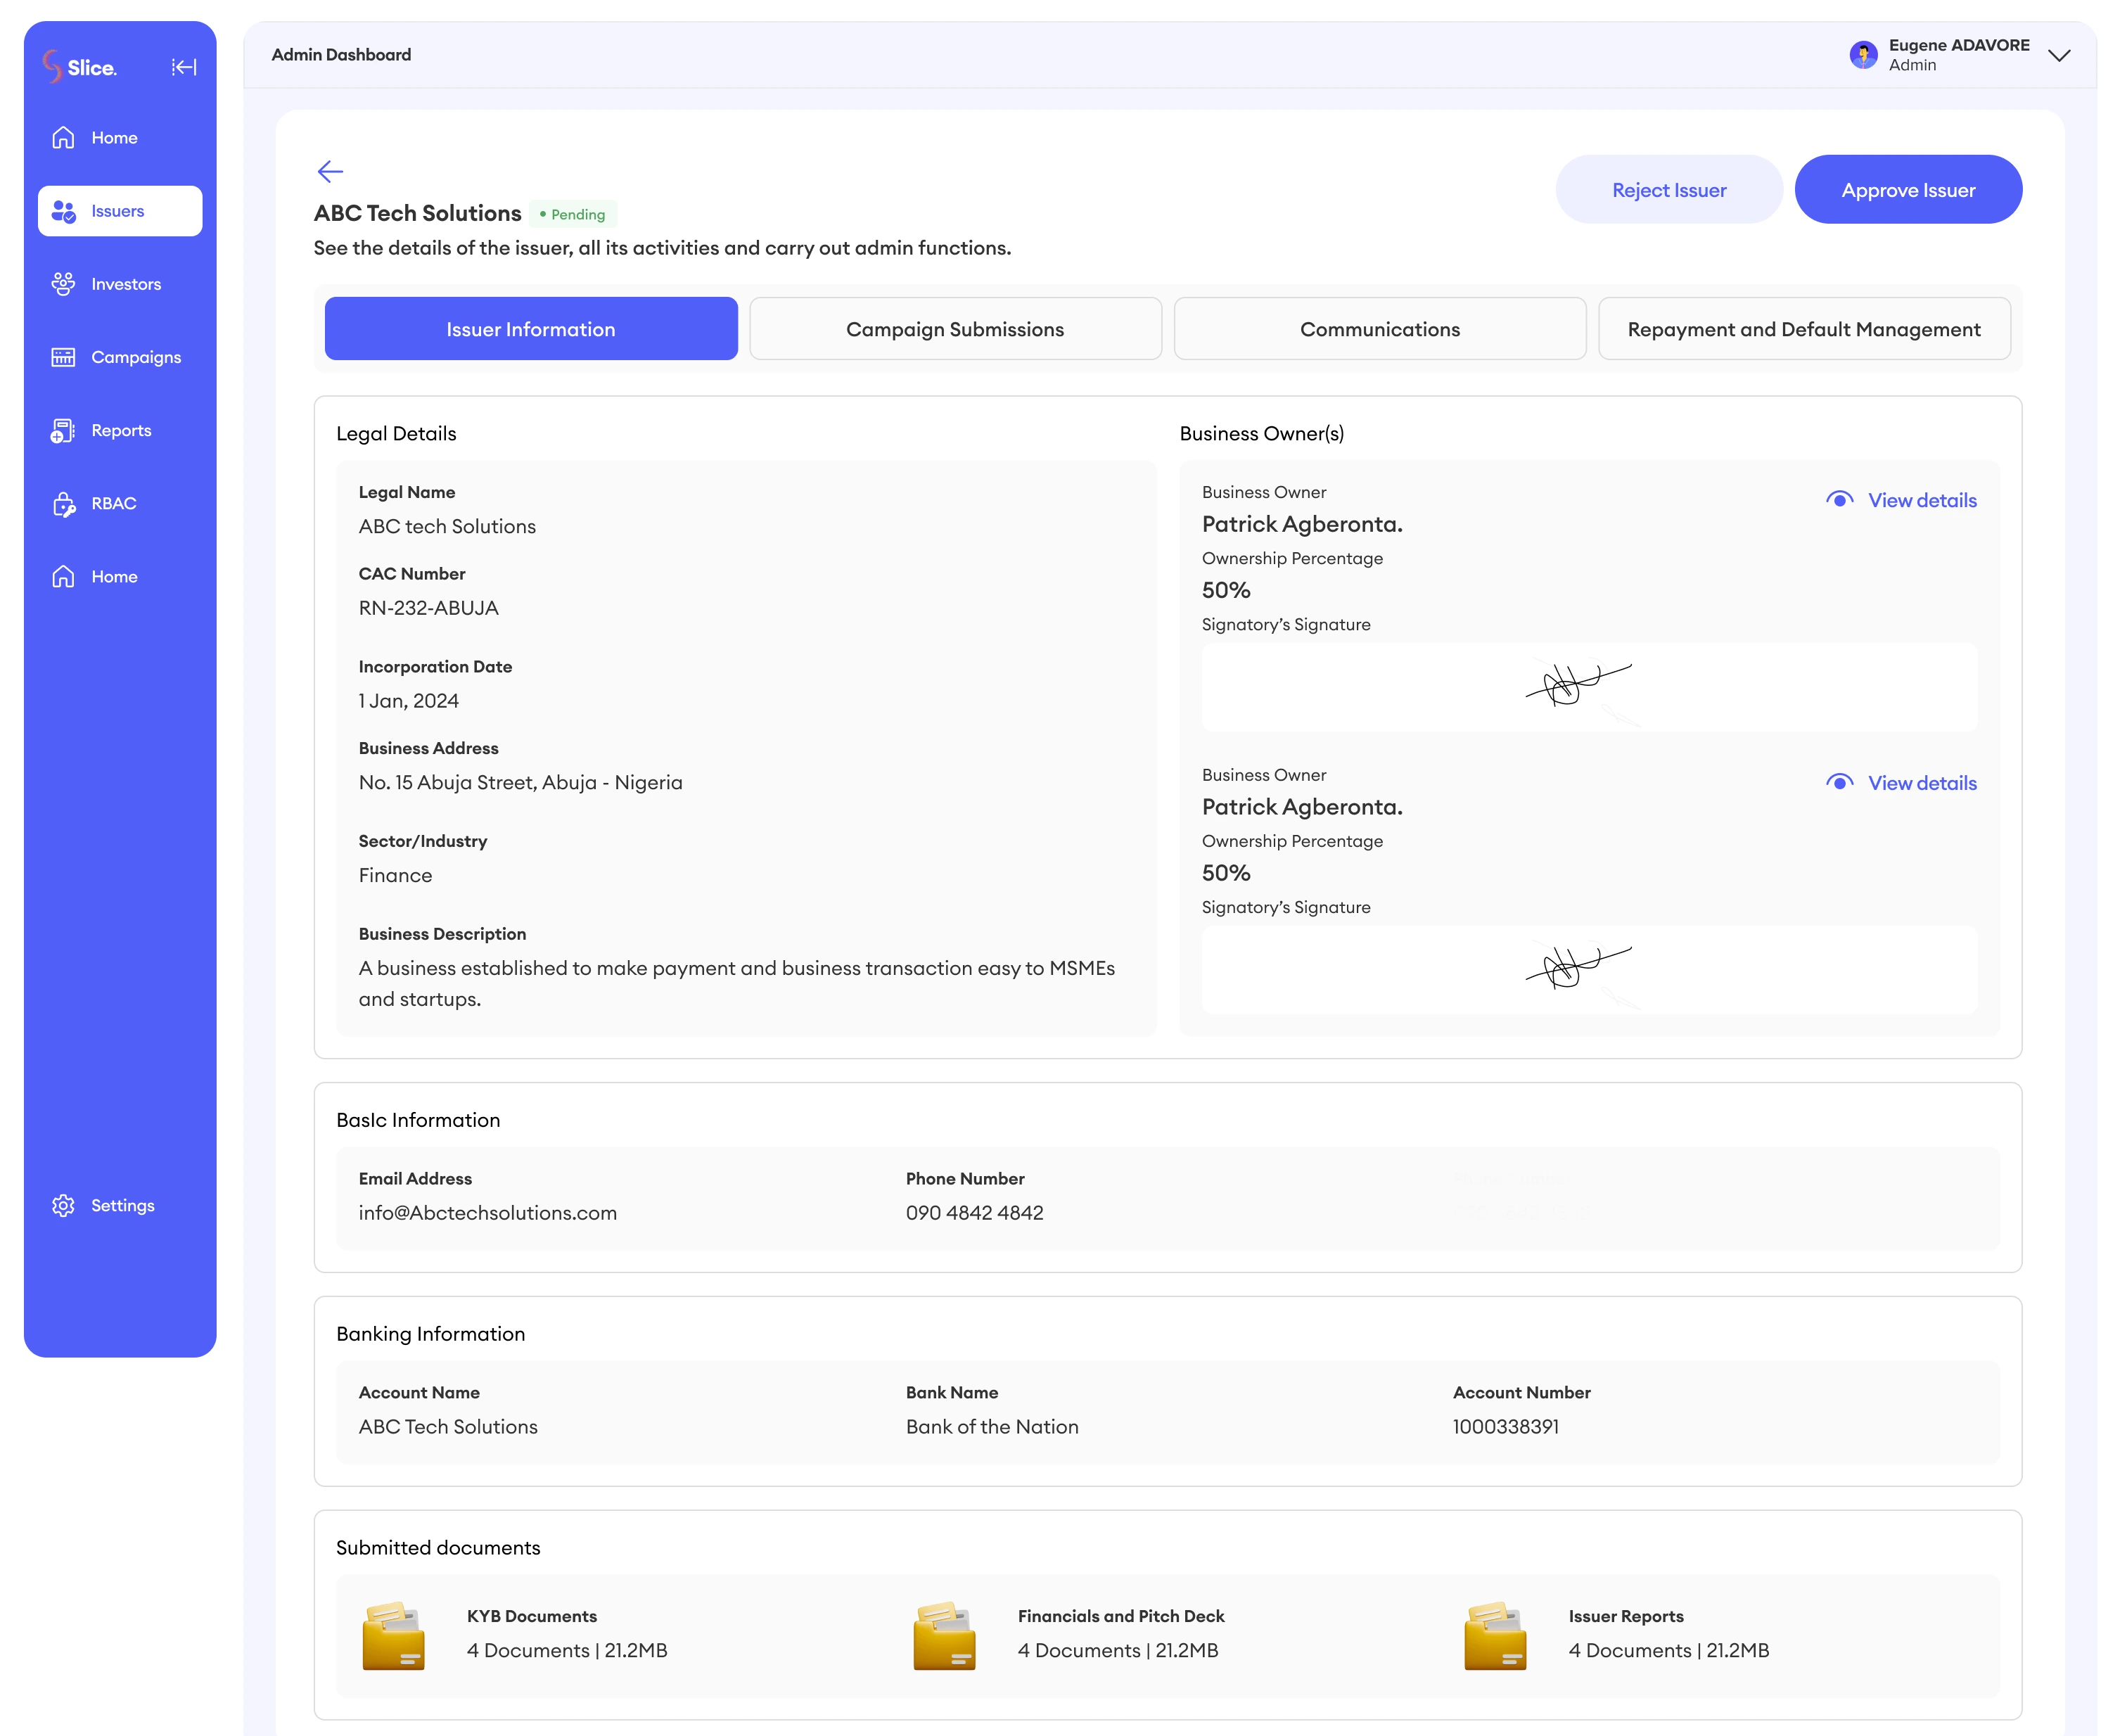Go back using the left arrow
The image size is (2127, 1736).
click(330, 171)
